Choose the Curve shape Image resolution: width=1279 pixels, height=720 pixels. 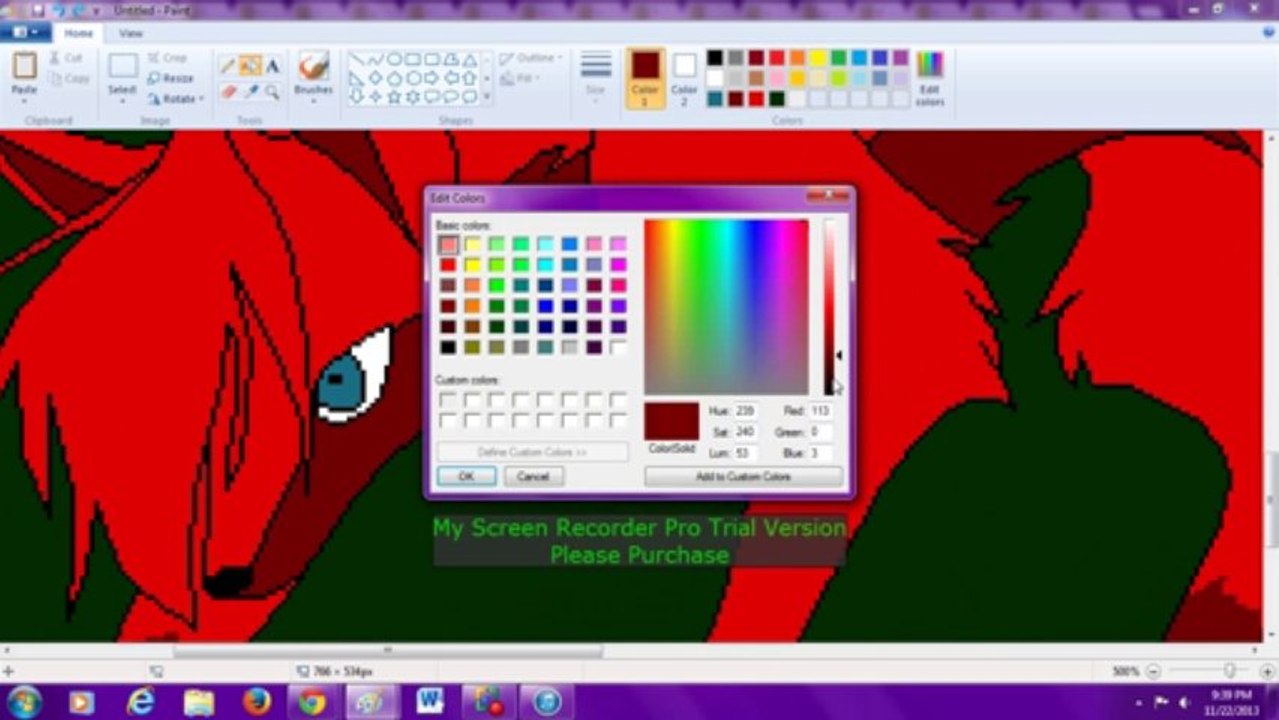376,60
